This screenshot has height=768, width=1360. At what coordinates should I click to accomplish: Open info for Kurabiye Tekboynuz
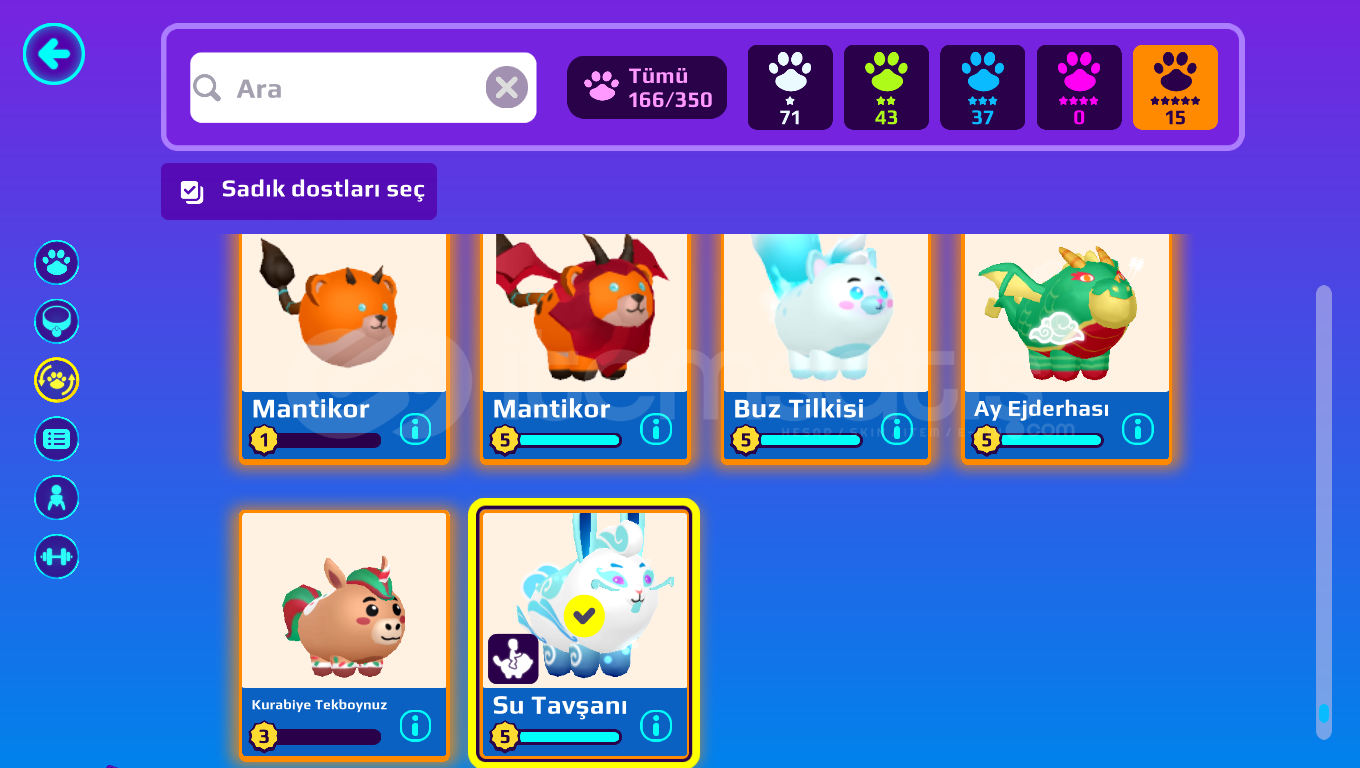(415, 726)
